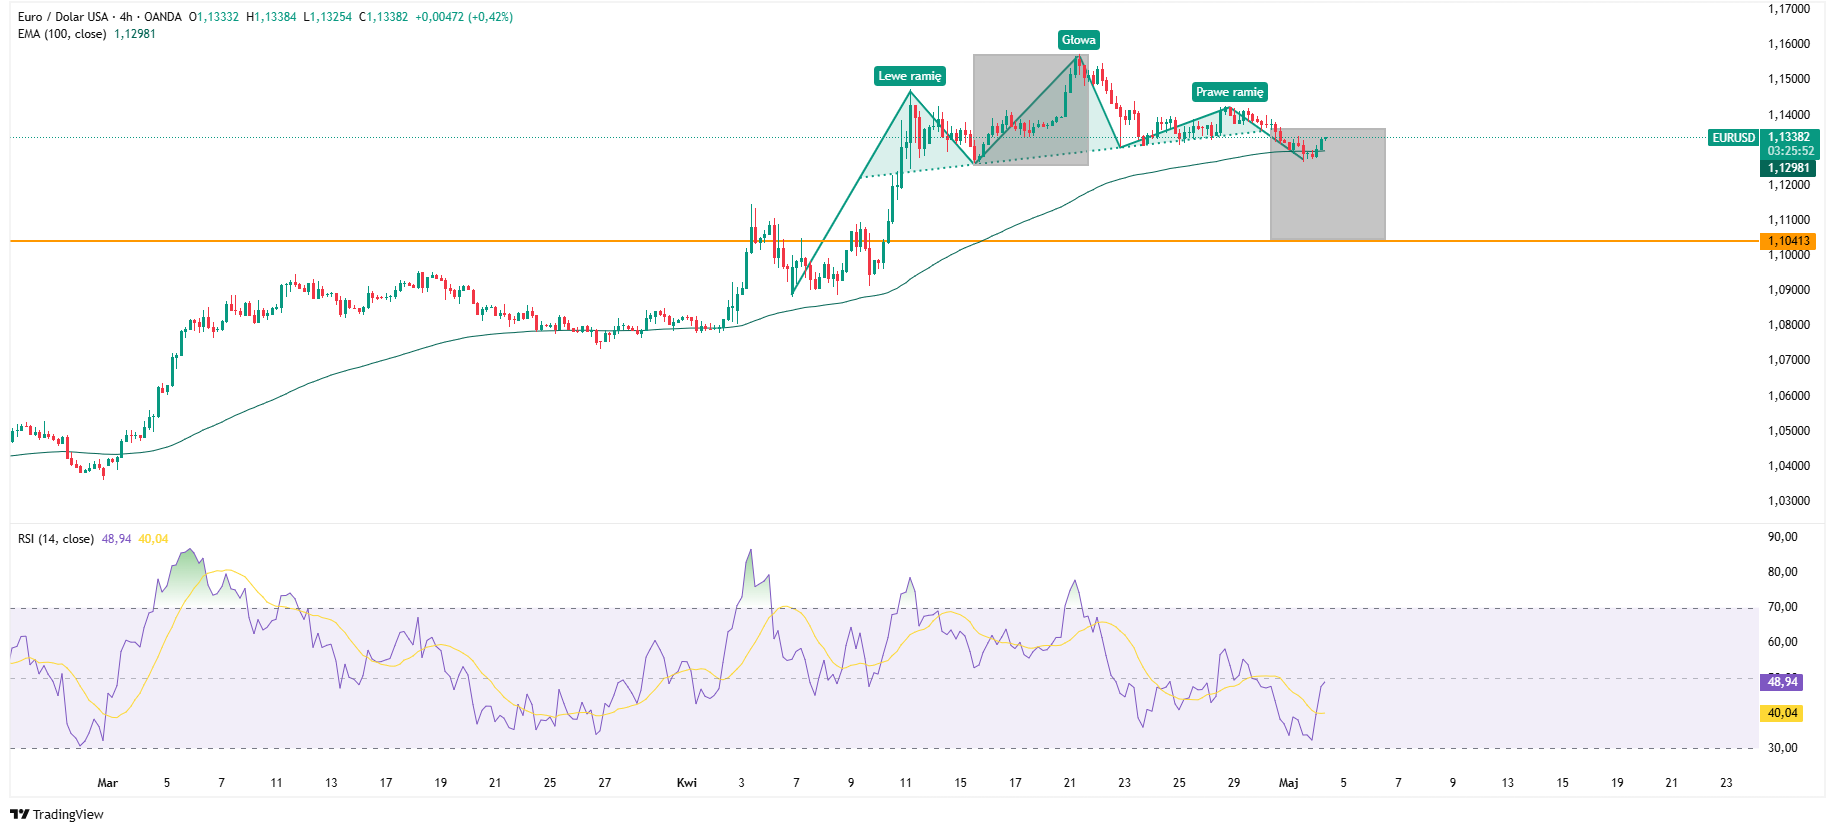Open the EMA (100, close) indicator legend
Screen dimensions: 1835x832
[x=62, y=34]
